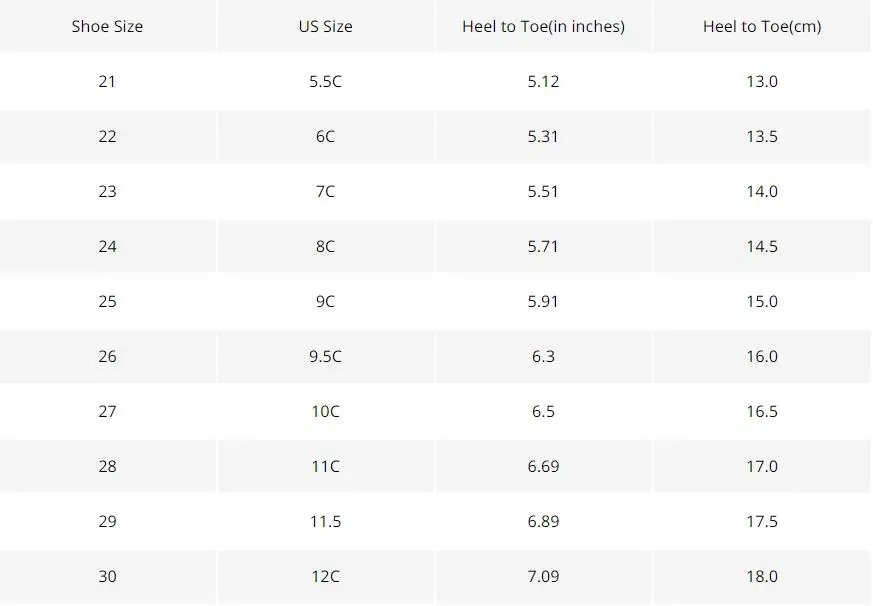The width and height of the screenshot is (873, 606).
Task: Select shoe size 24 cell
Action: 107,247
